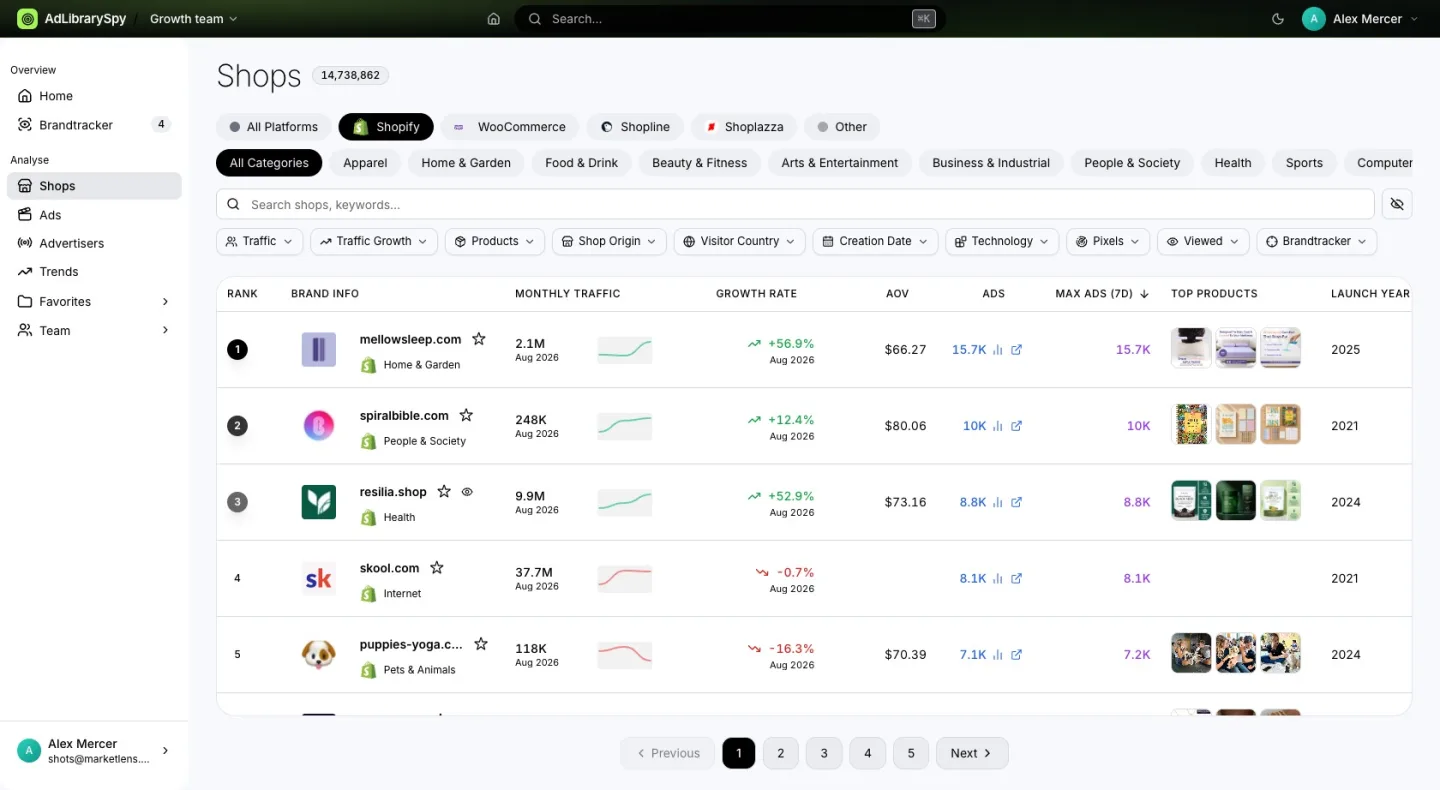
Task: Go to page 5
Action: [911, 753]
